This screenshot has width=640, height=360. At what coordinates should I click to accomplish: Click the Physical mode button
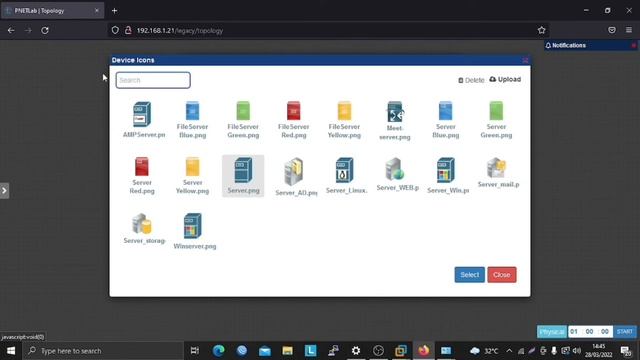552,331
